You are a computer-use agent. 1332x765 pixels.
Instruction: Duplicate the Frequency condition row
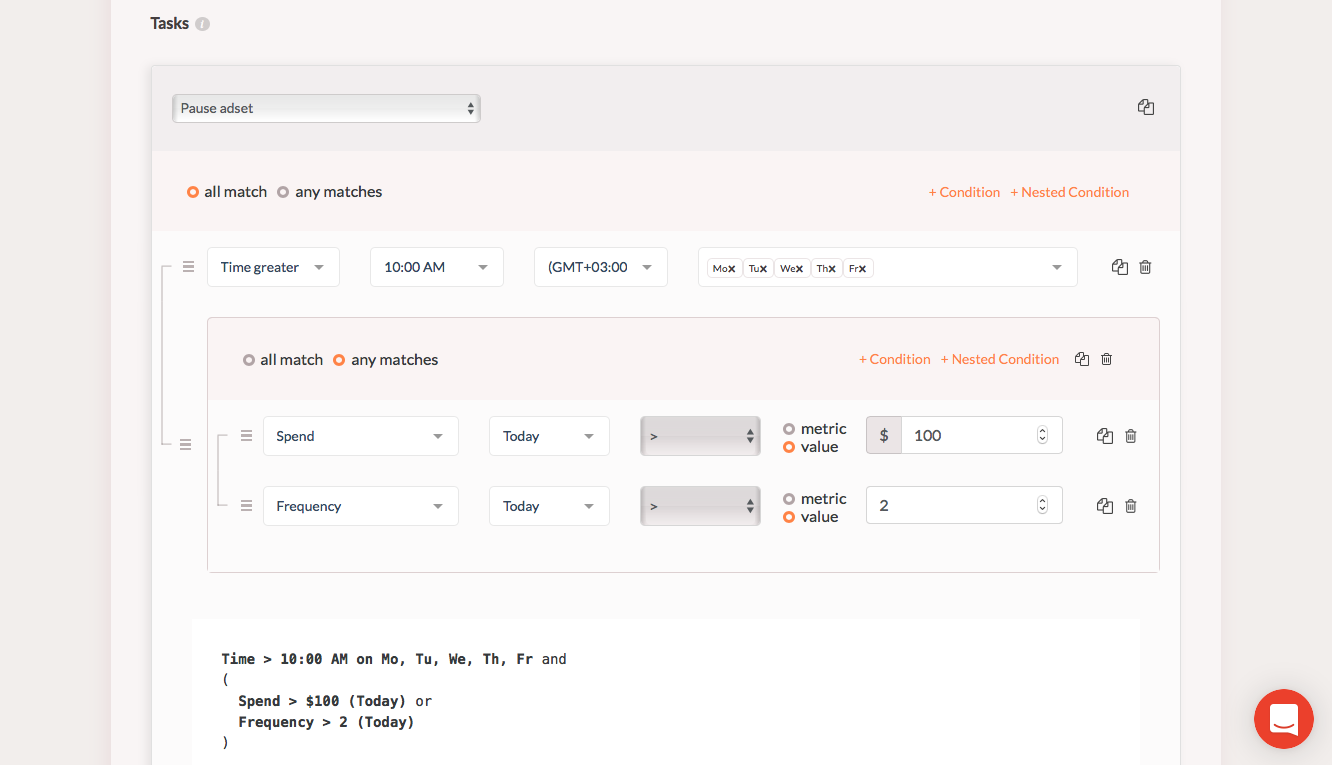click(1104, 506)
